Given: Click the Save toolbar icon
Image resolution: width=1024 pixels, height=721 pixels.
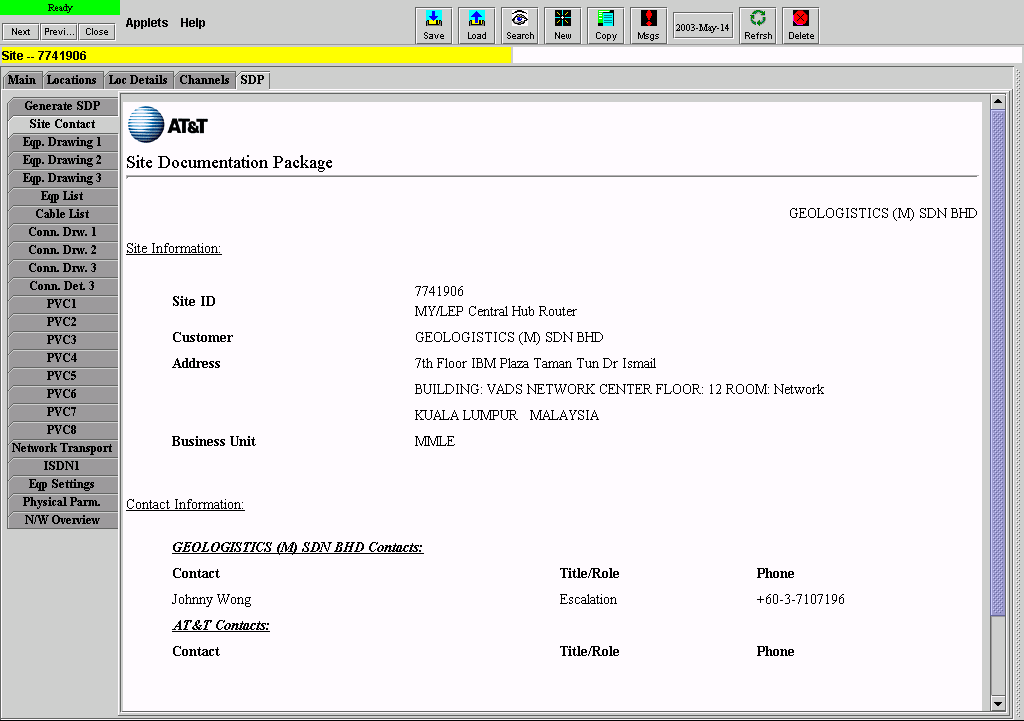Looking at the screenshot, I should click(x=434, y=25).
